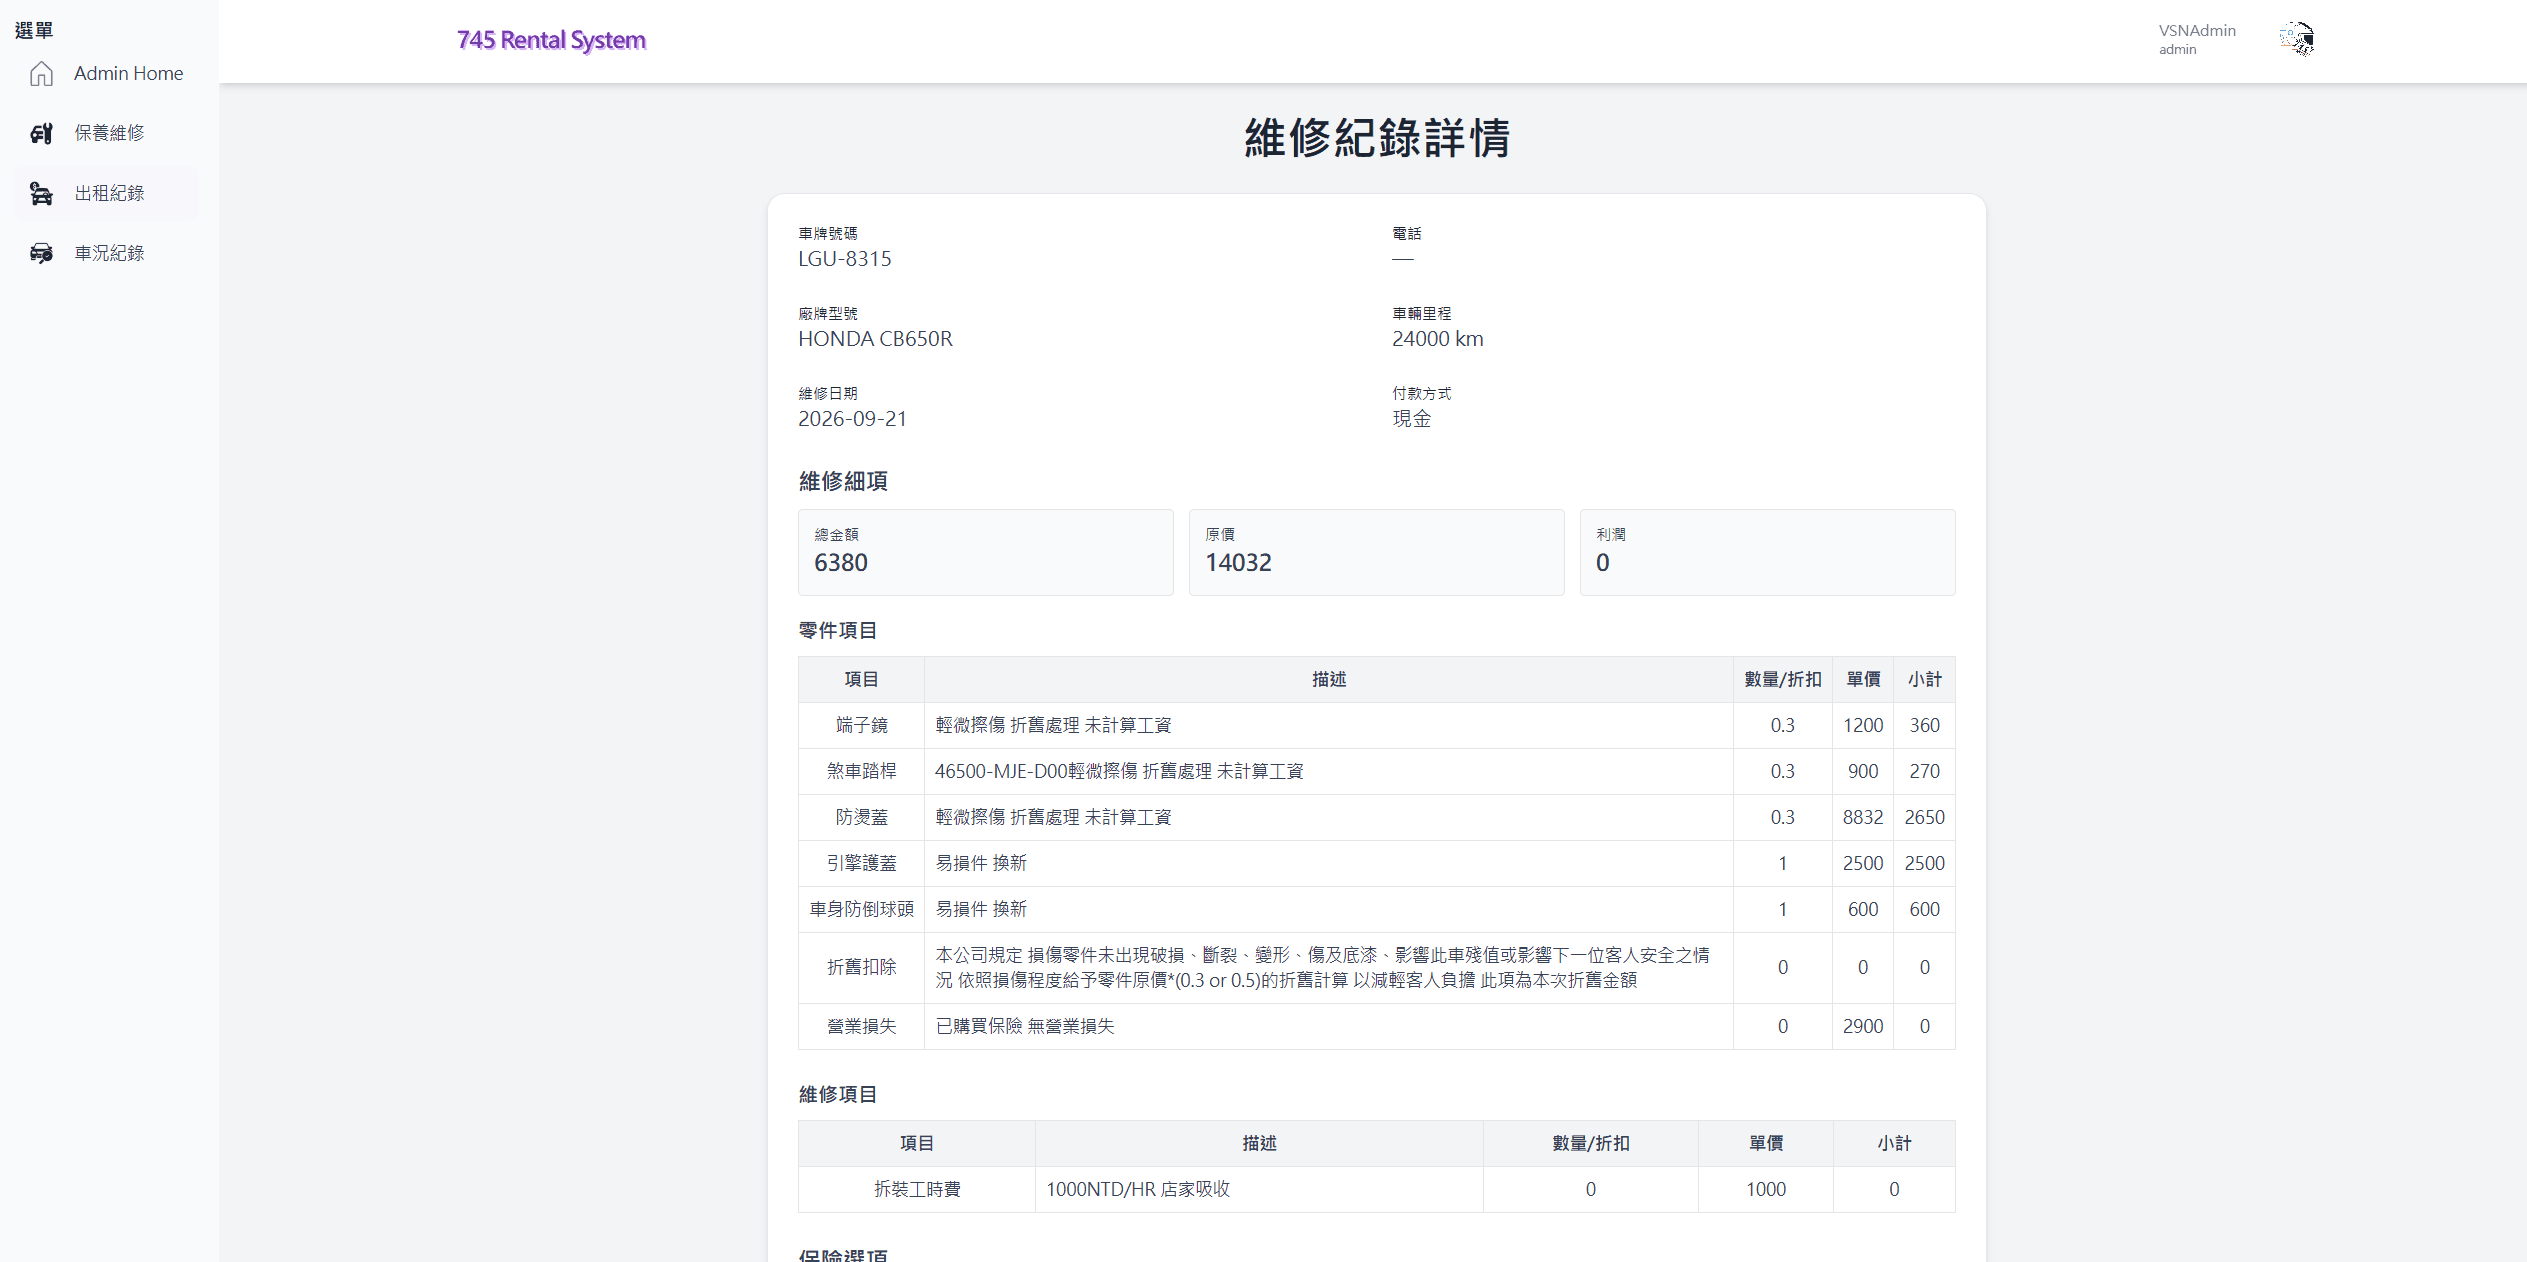Click the 折舊扣除 item cell
This screenshot has height=1262, width=2527.
pos(862,968)
